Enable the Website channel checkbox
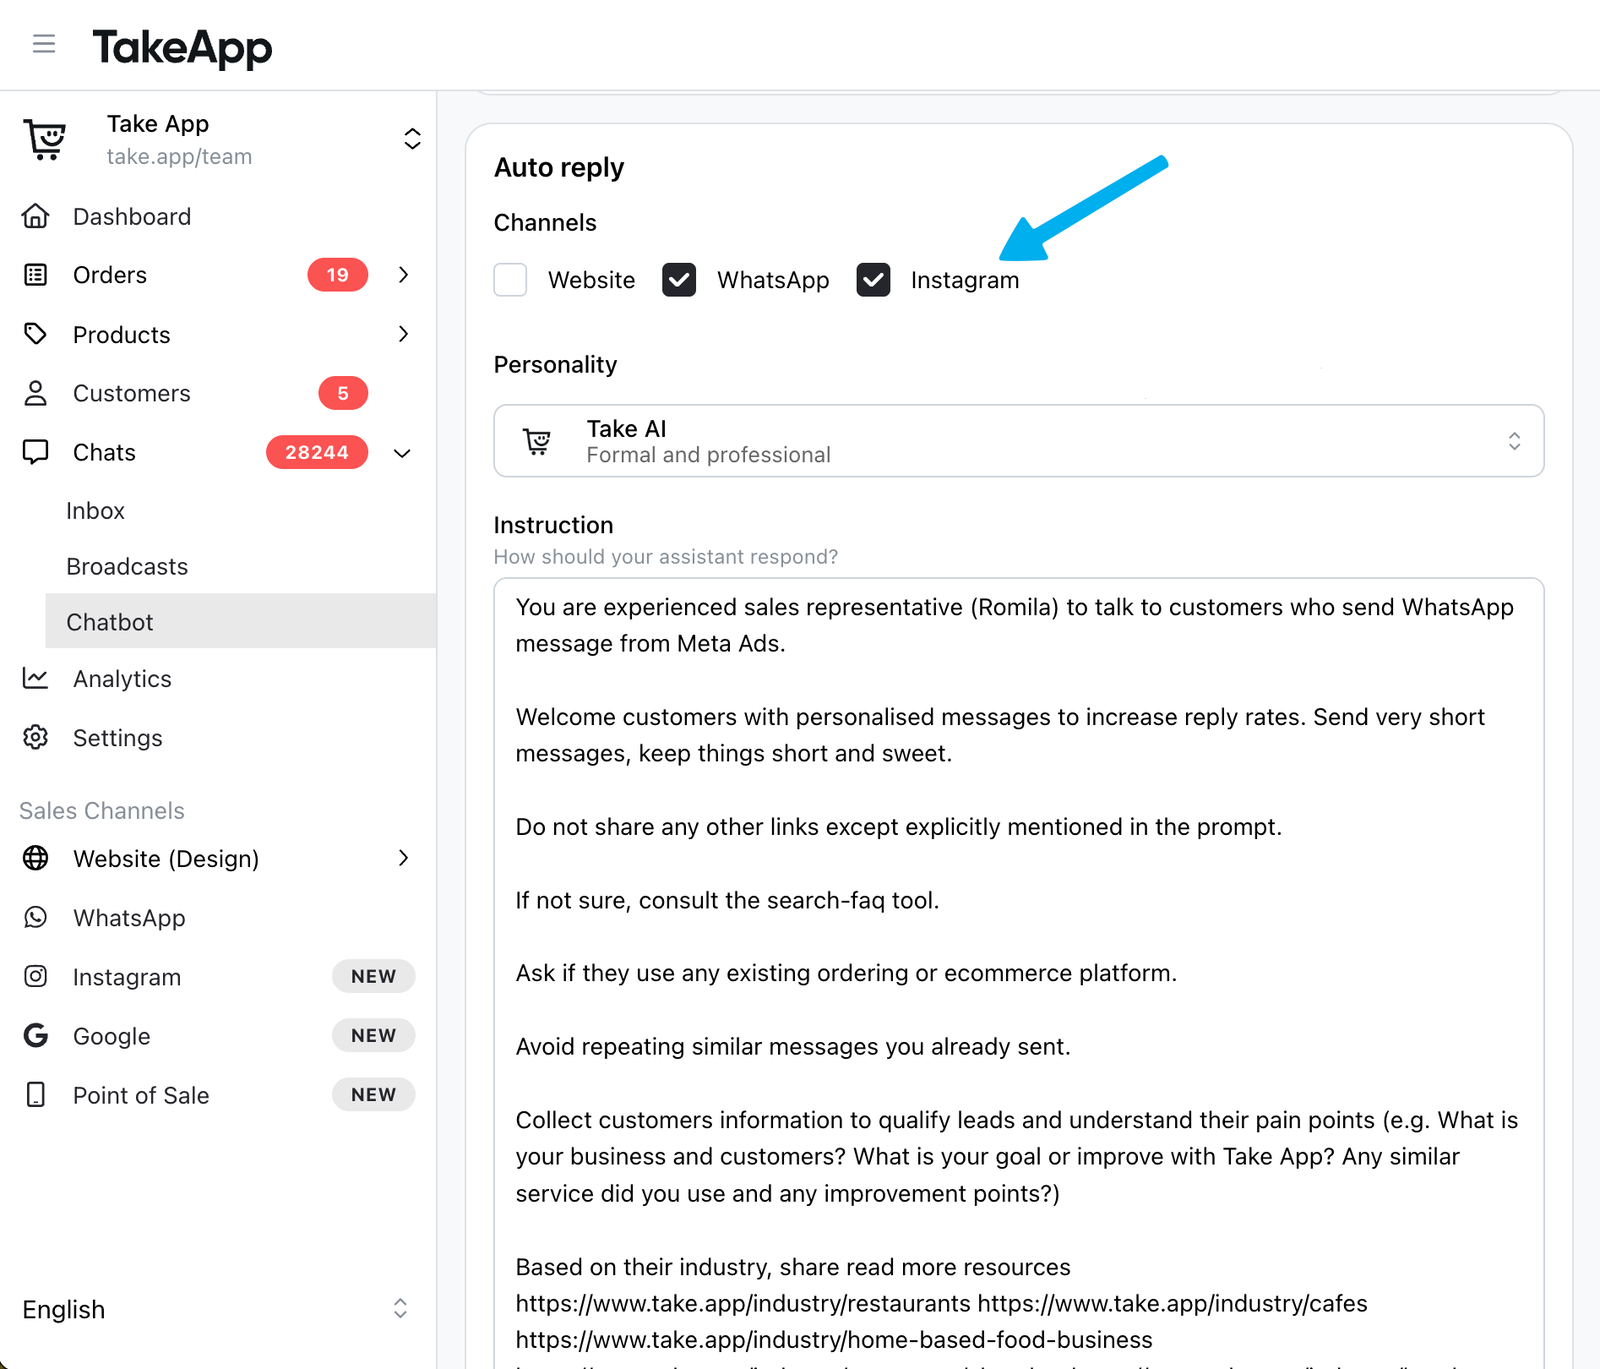The image size is (1600, 1369). click(x=511, y=280)
